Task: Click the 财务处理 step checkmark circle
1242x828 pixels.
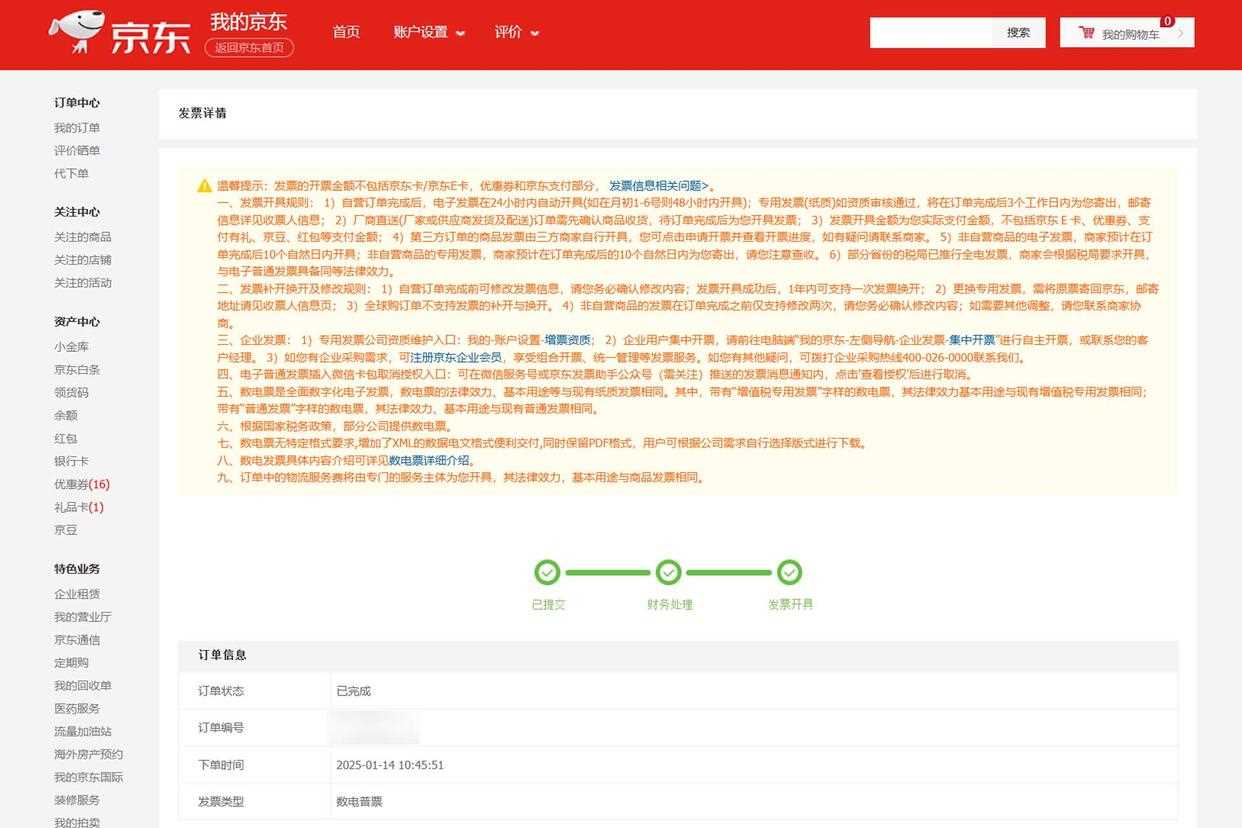Action: [x=668, y=573]
